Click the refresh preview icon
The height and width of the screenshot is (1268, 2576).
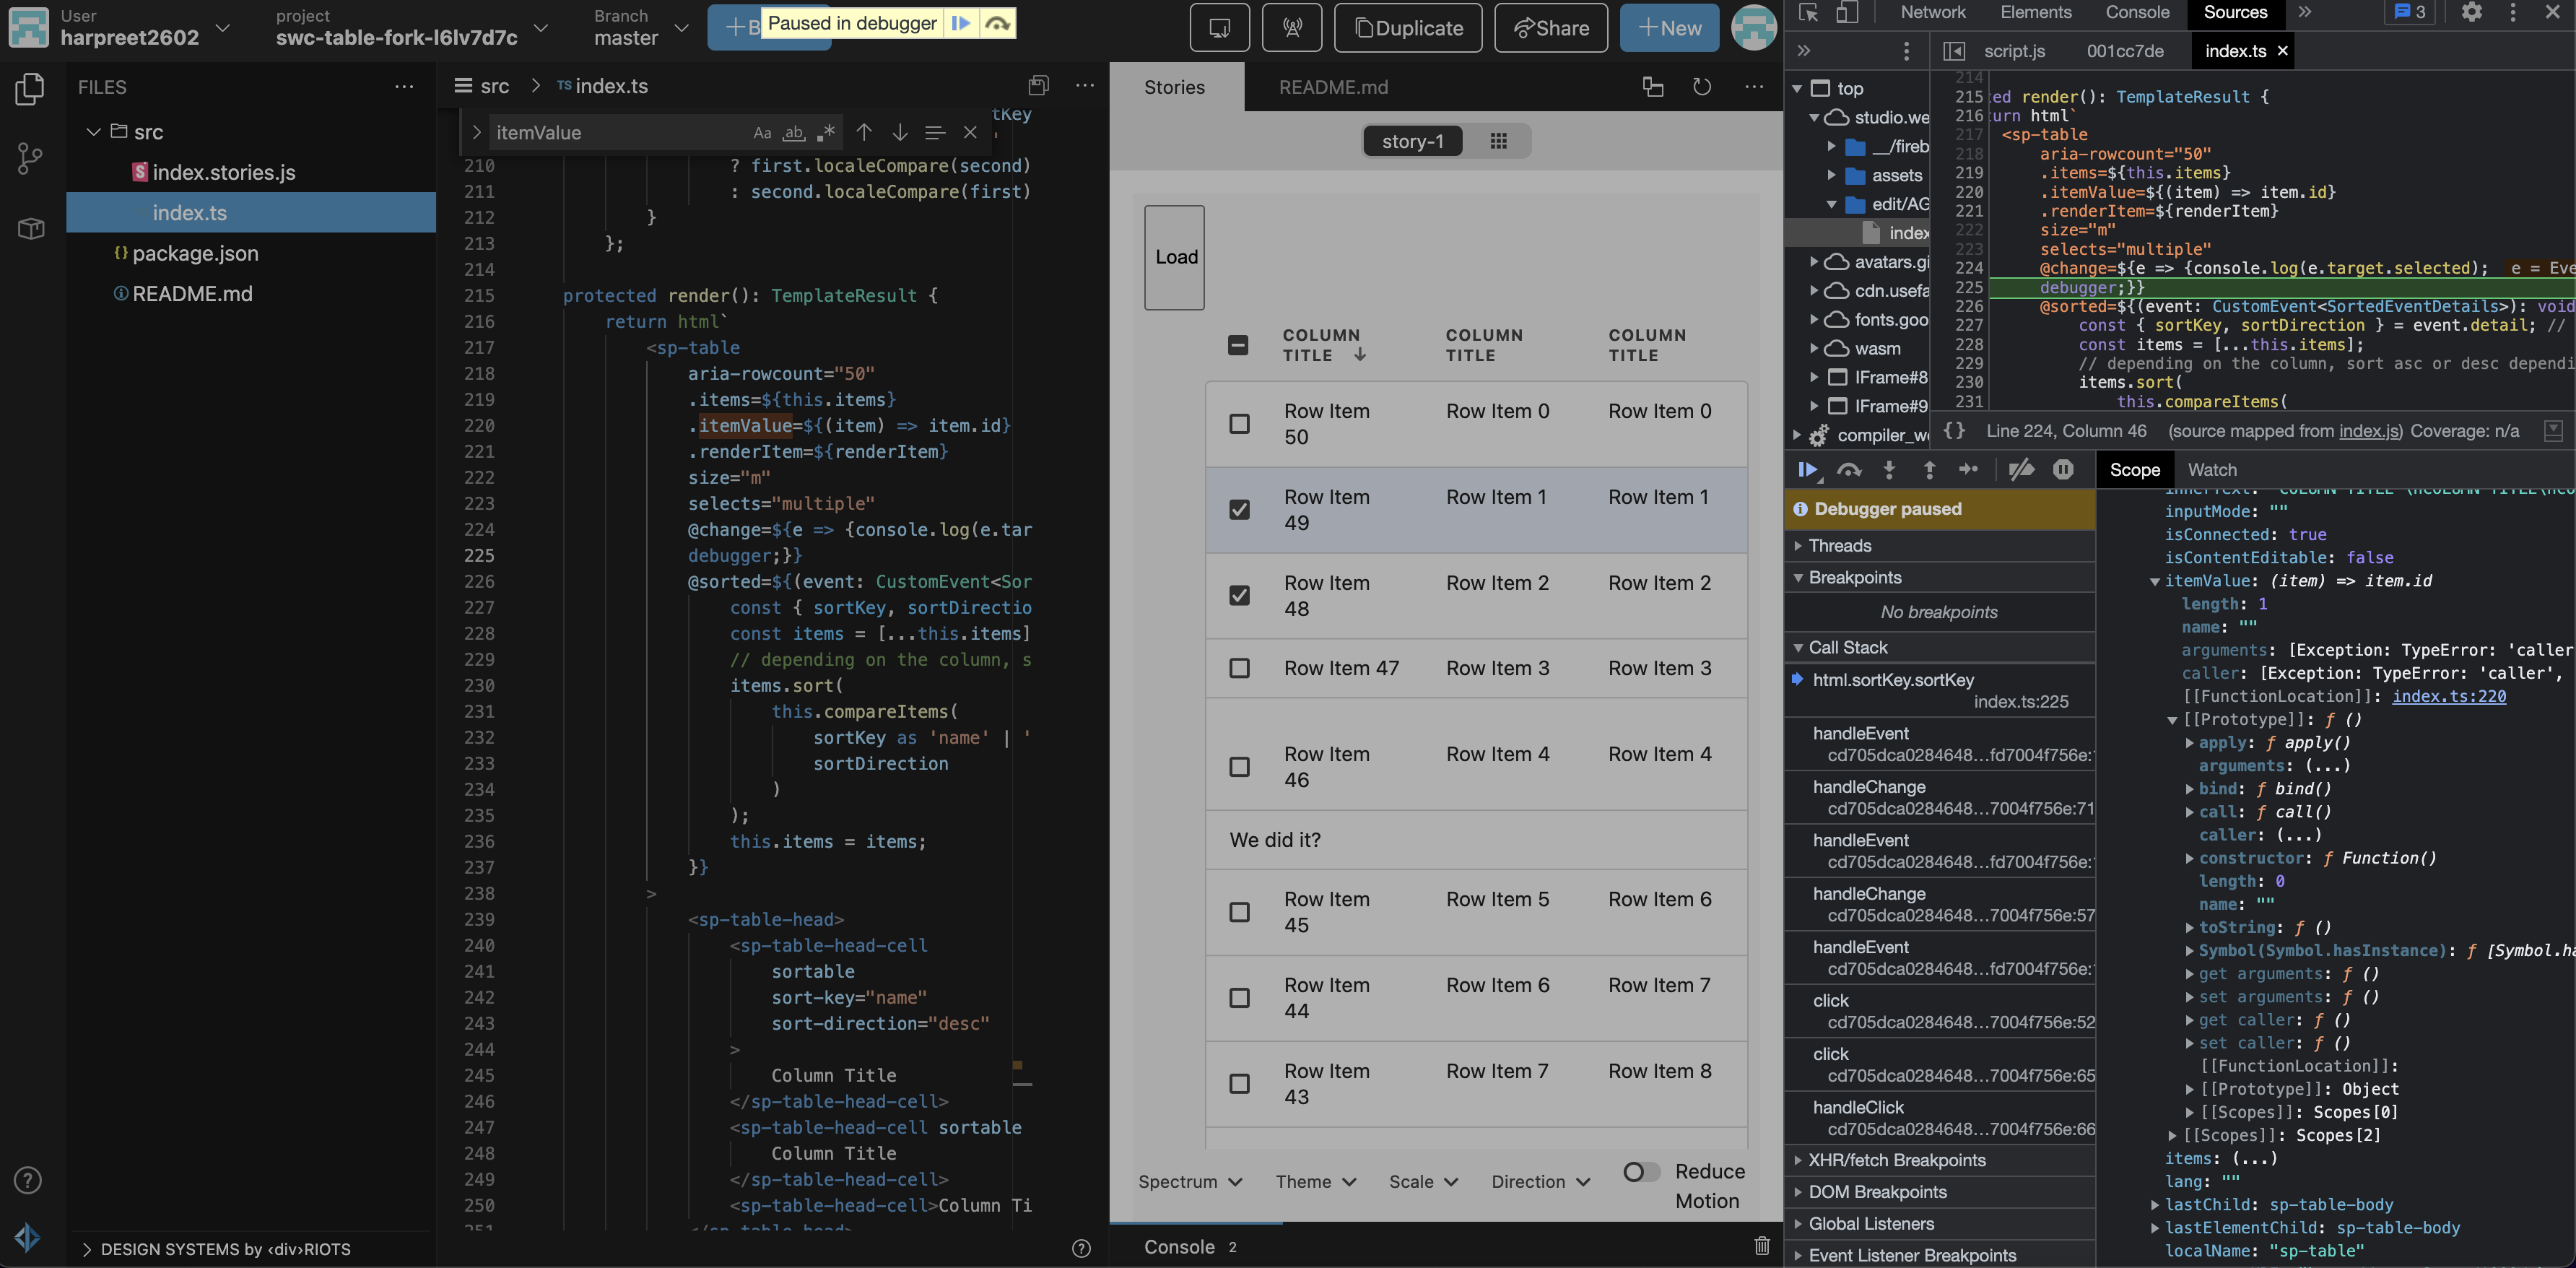(x=1702, y=87)
